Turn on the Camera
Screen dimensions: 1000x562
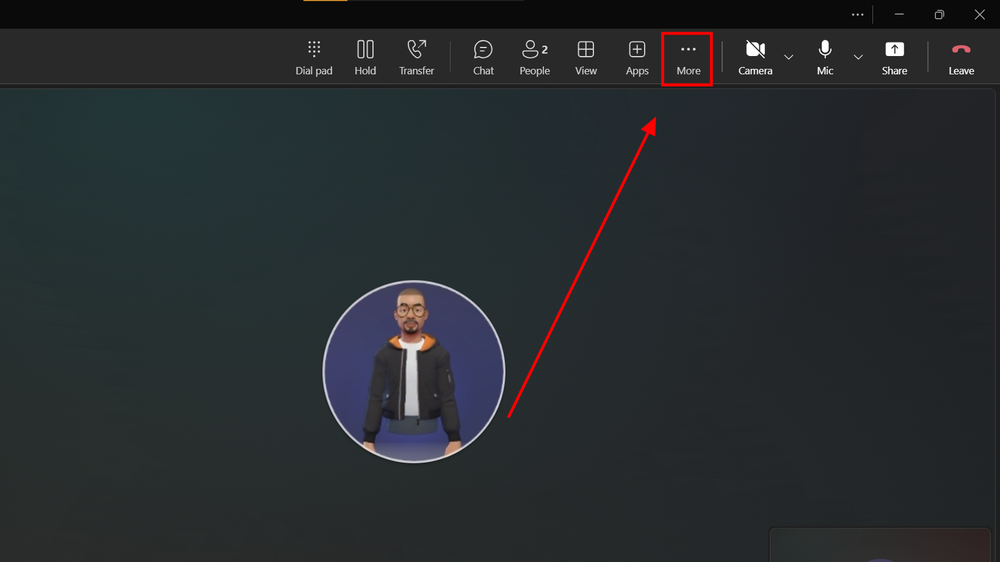click(x=755, y=57)
